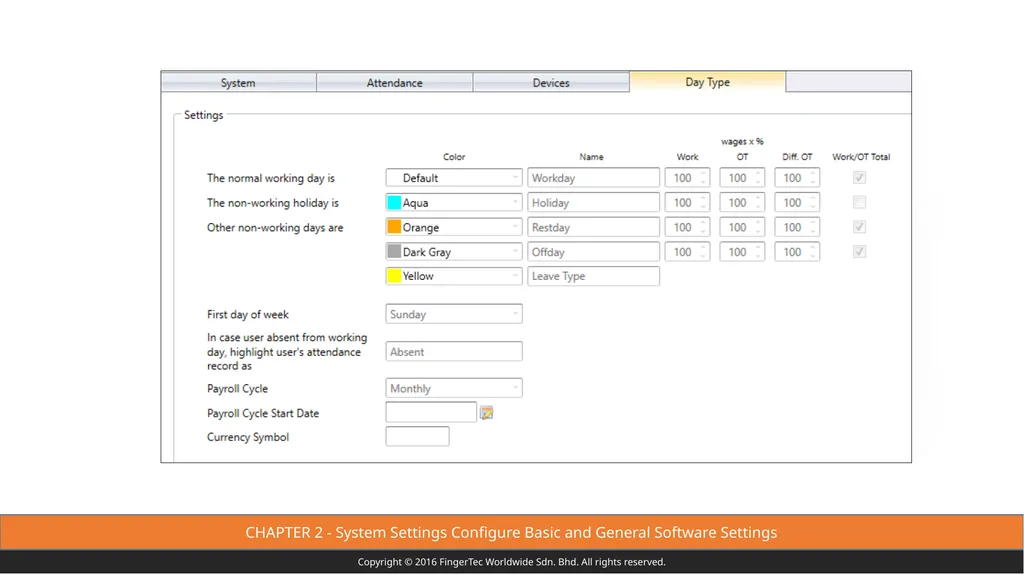Click the CHAPTER 2 System Settings banner text
The image size is (1024, 575).
click(x=511, y=533)
